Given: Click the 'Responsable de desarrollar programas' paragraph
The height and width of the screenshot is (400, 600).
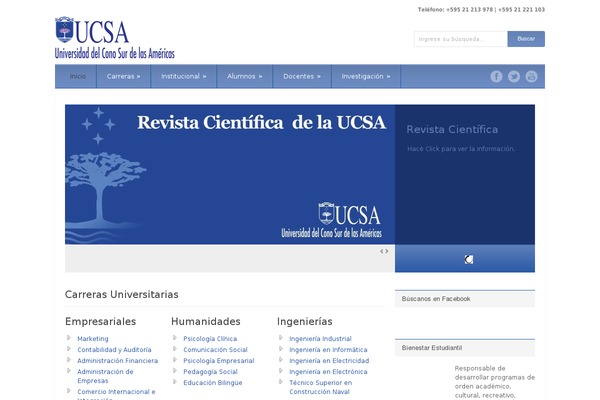Looking at the screenshot, I should [x=495, y=382].
